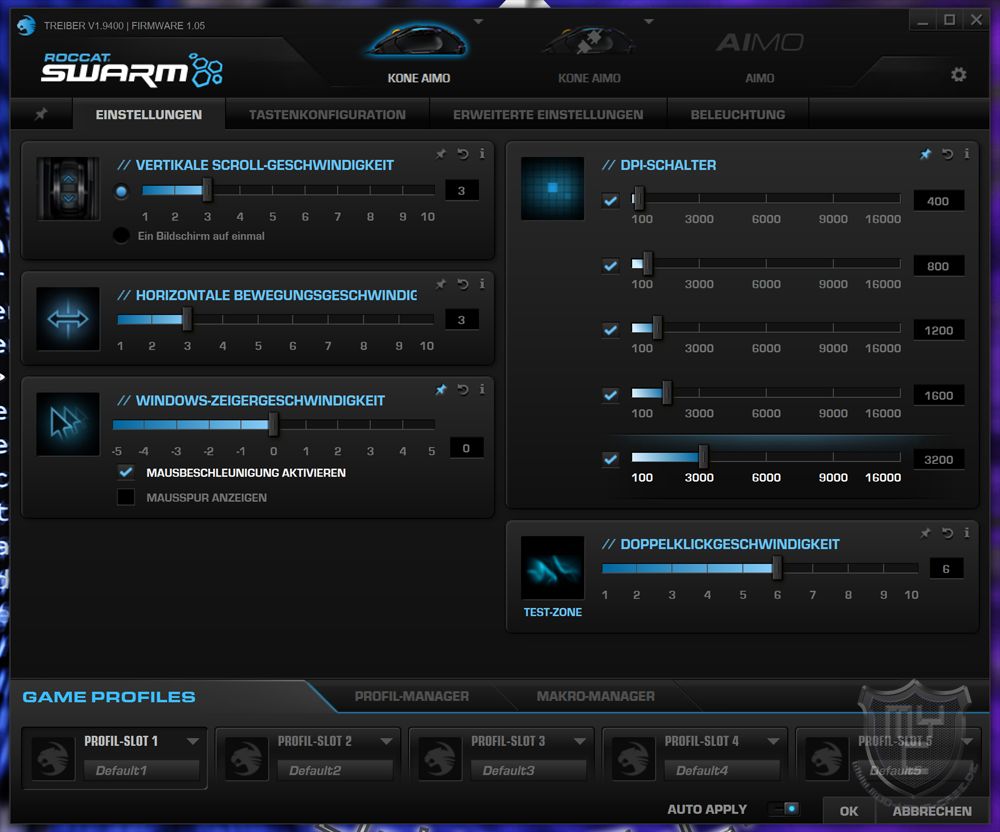Reset the Doppelklickgeschwindigkeit setting
The height and width of the screenshot is (832, 1000).
(948, 533)
